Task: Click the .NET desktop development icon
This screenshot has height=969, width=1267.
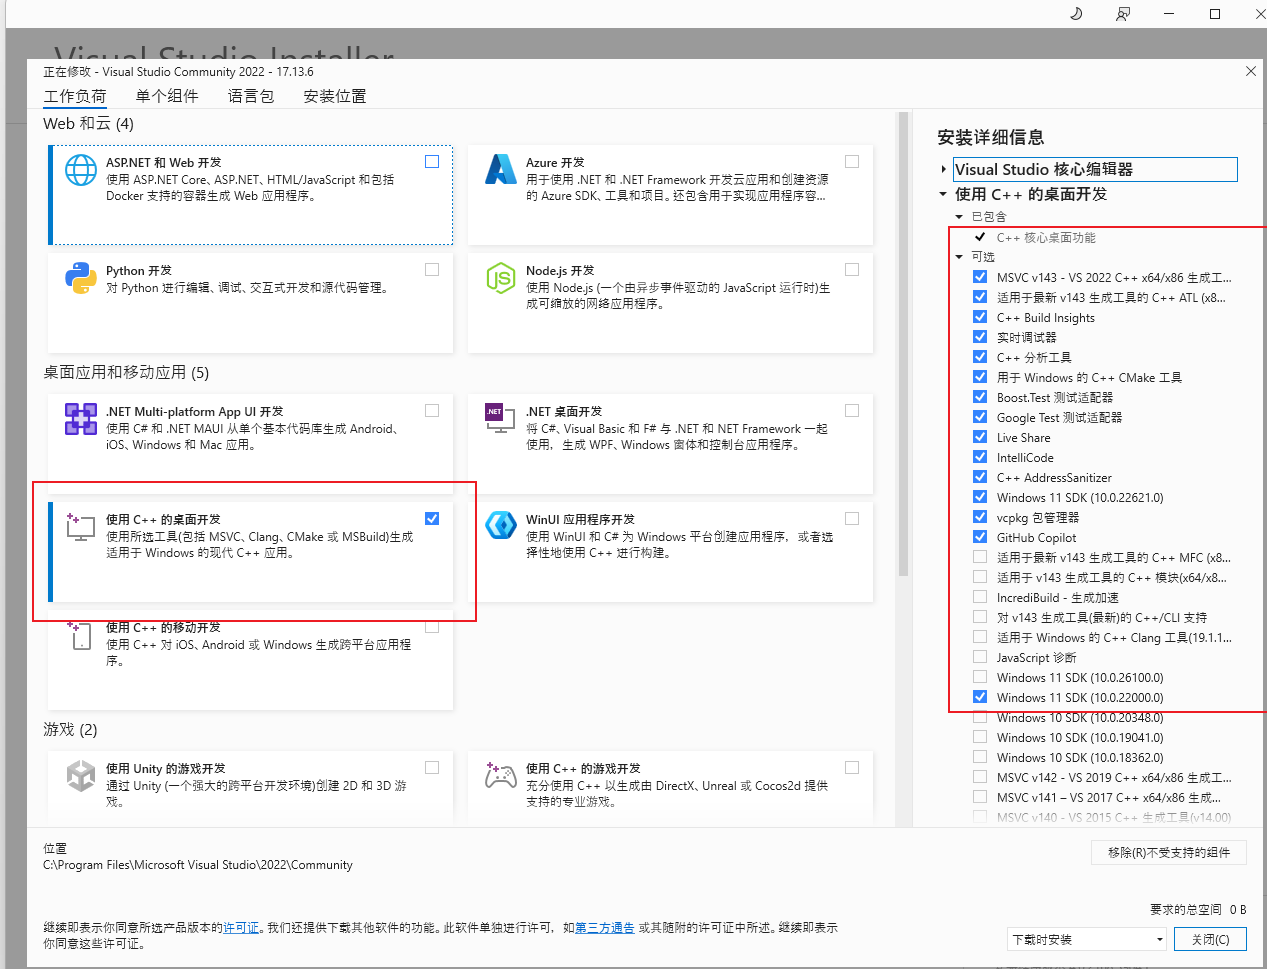Action: click(500, 419)
